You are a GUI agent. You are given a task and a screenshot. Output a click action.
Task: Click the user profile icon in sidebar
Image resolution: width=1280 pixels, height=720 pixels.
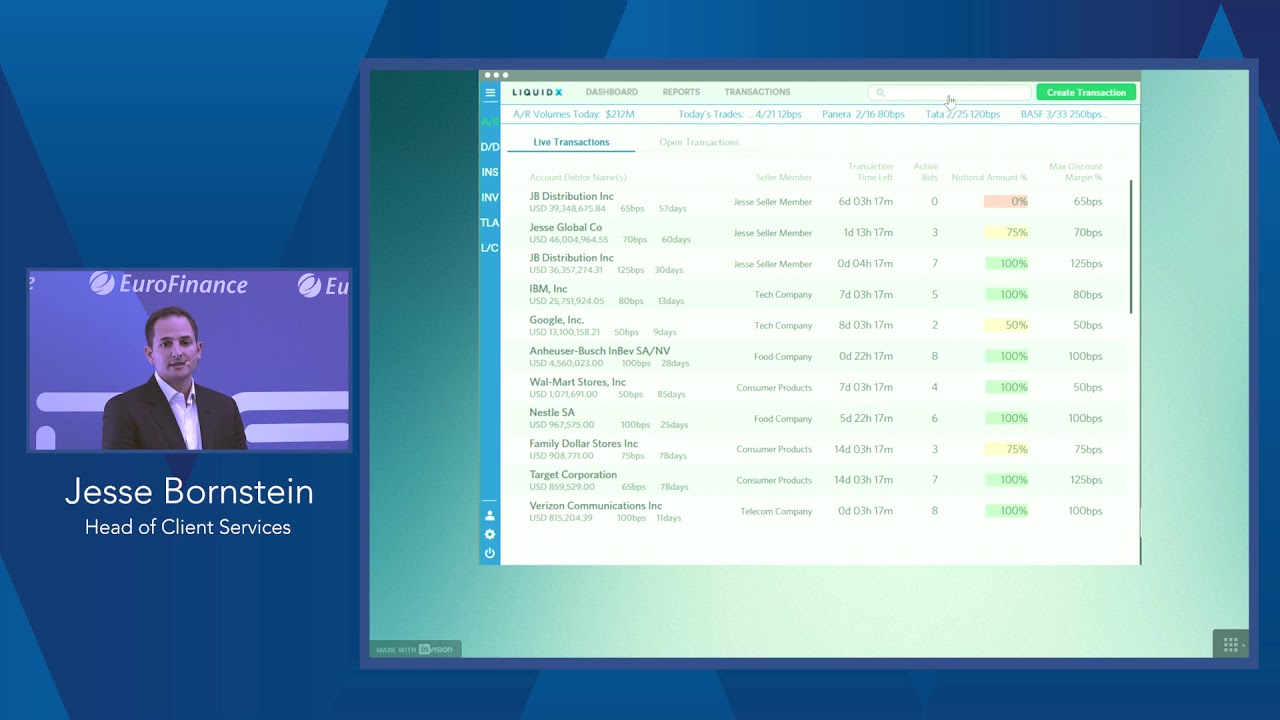pyautogui.click(x=490, y=516)
